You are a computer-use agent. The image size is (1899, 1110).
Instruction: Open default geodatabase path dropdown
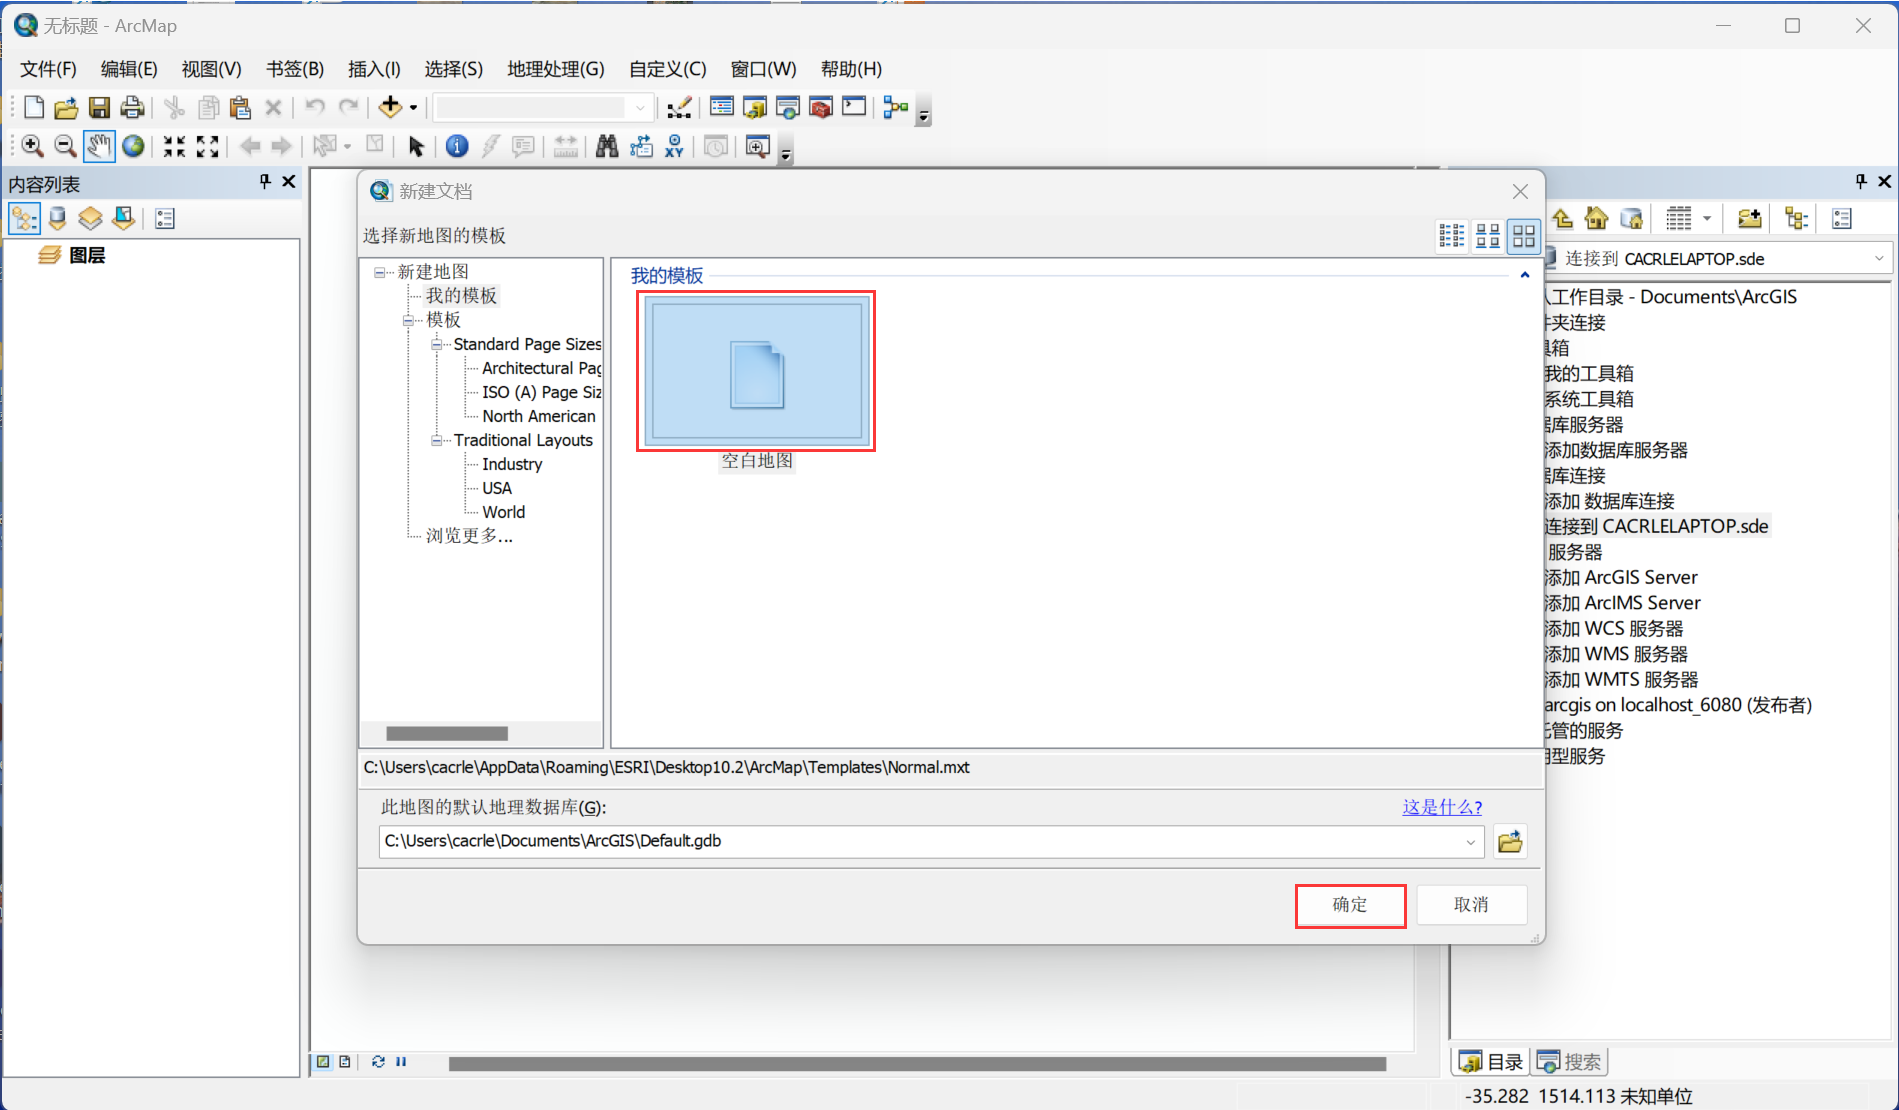[1471, 842]
